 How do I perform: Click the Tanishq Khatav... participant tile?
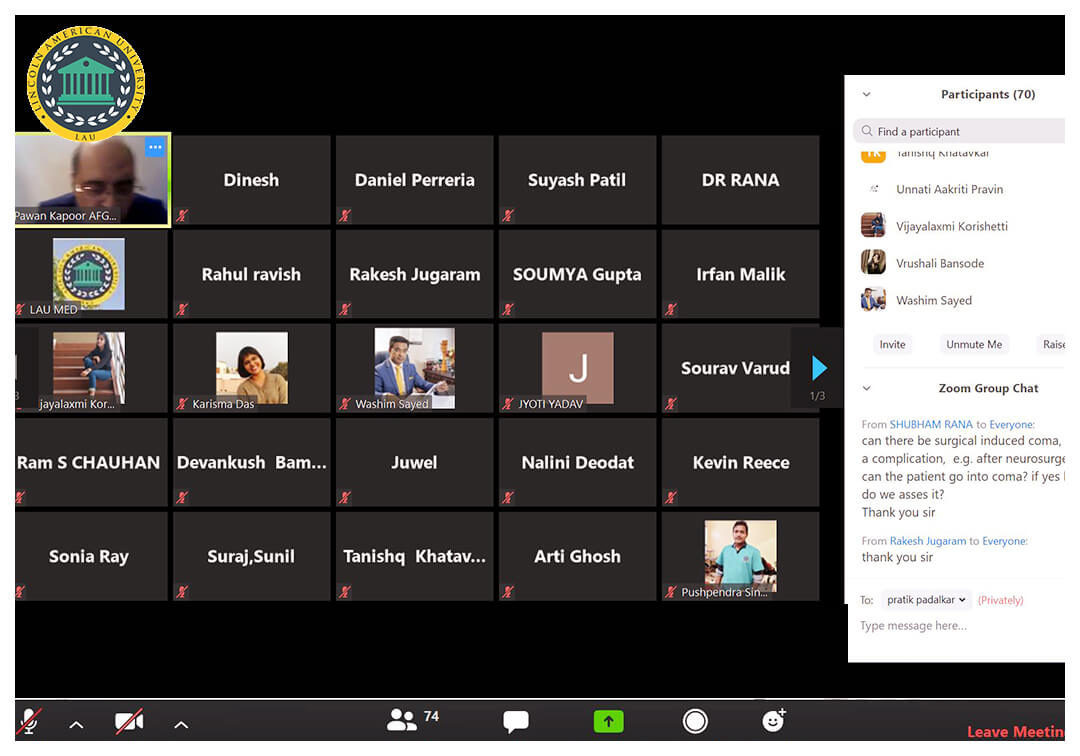point(415,556)
